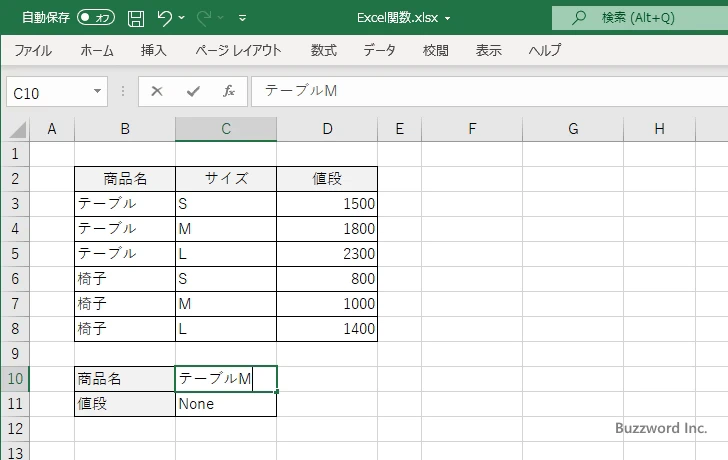Click cell C11 showing None
This screenshot has height=460, width=728.
tap(226, 404)
